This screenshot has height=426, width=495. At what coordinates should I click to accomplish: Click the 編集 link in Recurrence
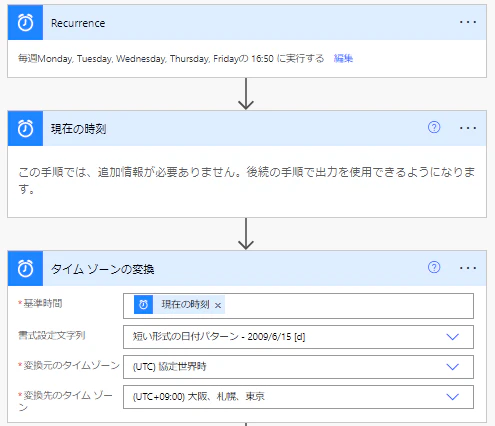[x=343, y=59]
